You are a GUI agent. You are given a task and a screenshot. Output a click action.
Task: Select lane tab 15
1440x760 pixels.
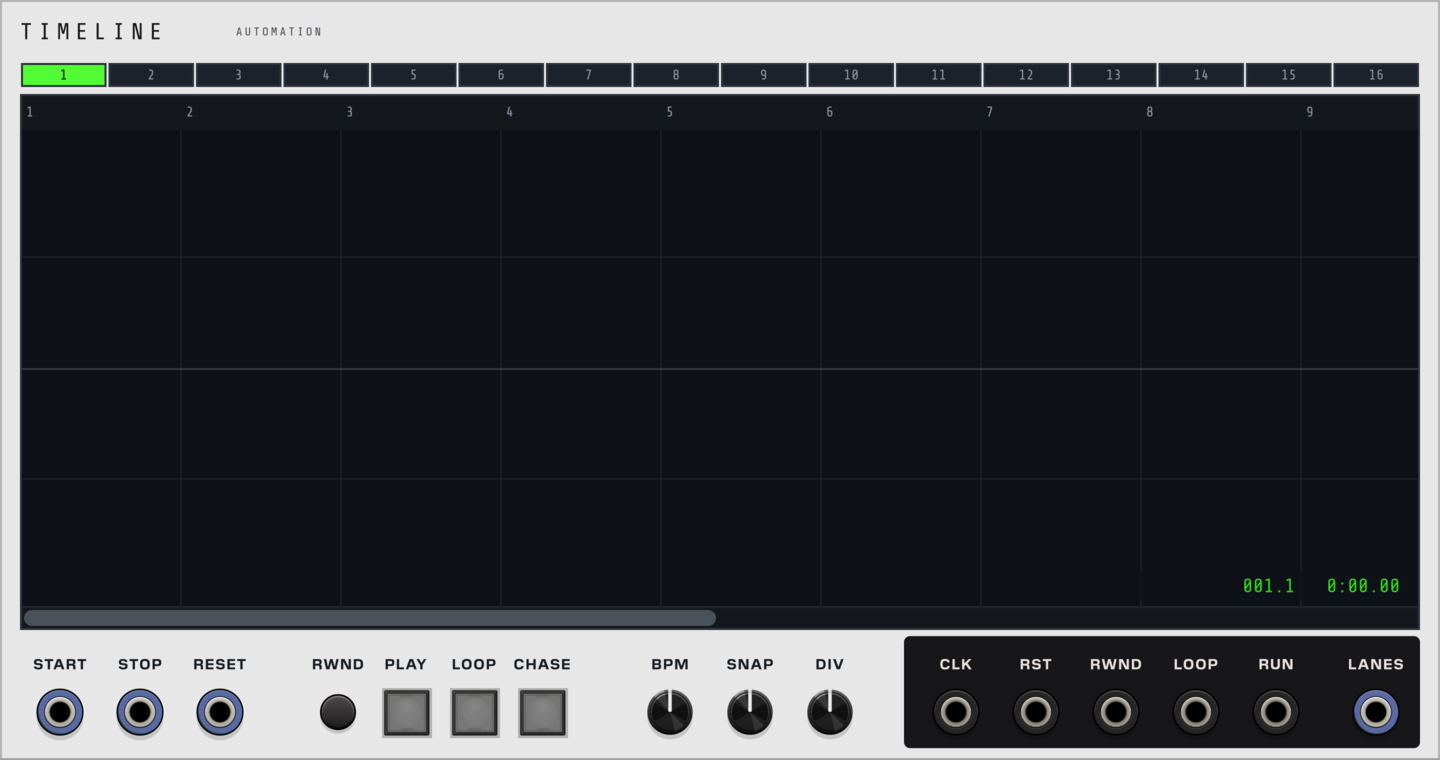click(x=1289, y=75)
